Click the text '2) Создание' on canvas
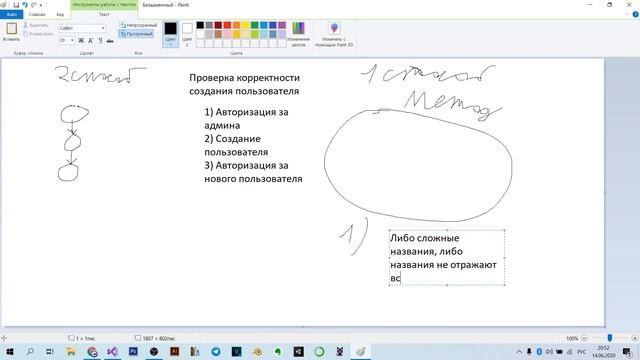 pyautogui.click(x=233, y=139)
